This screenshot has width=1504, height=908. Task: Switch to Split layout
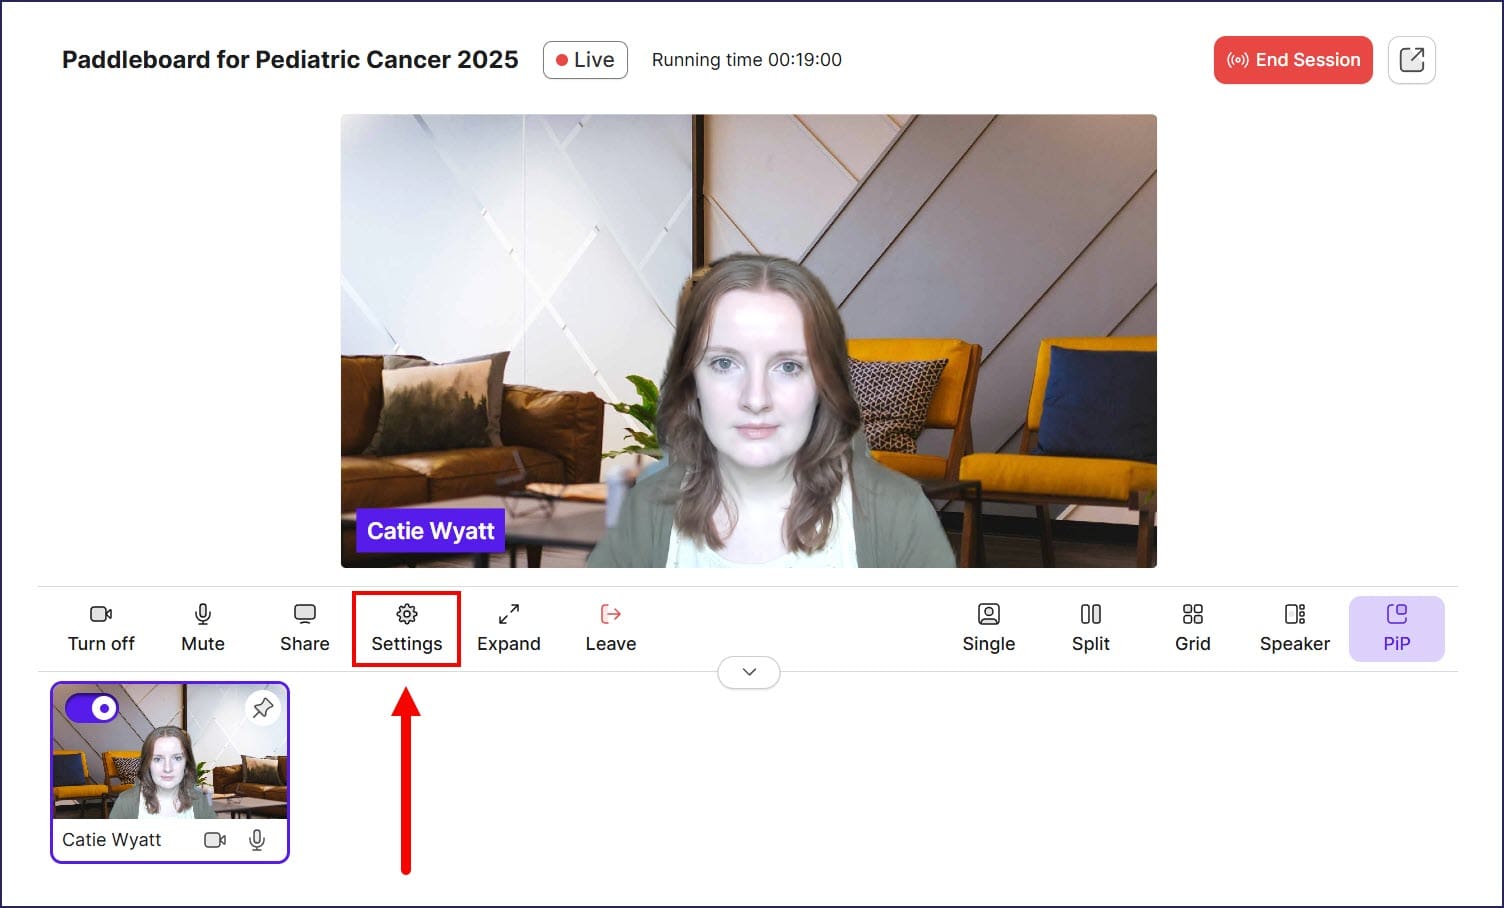point(1090,627)
